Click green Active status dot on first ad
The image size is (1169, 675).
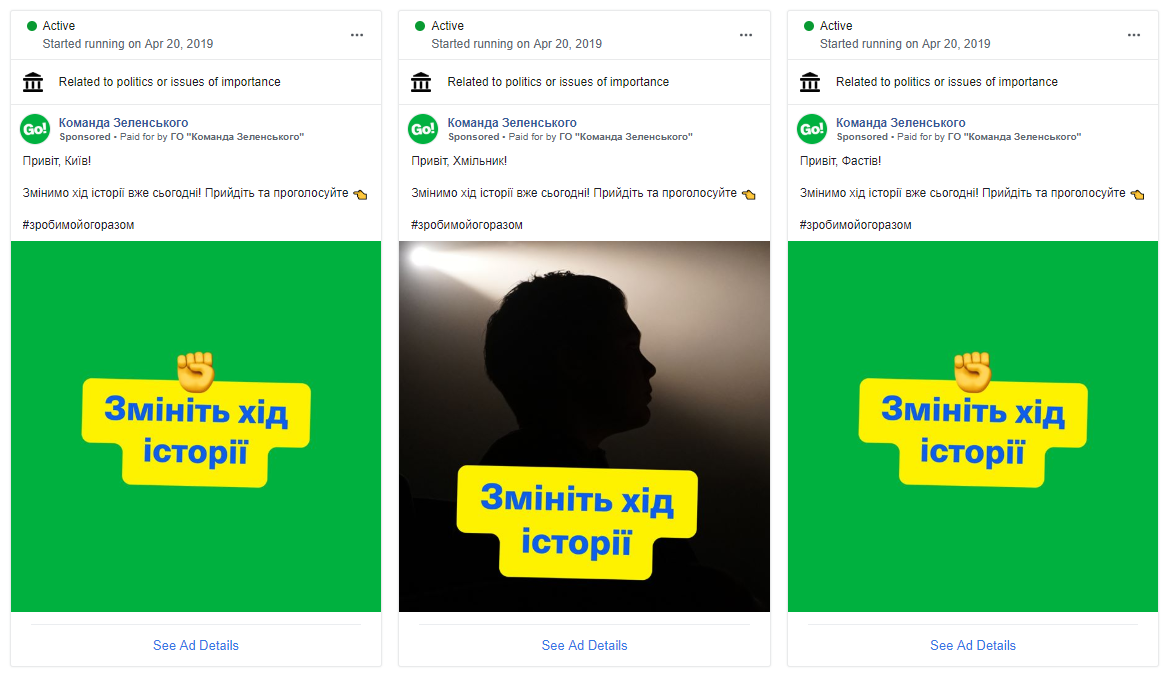coord(32,26)
